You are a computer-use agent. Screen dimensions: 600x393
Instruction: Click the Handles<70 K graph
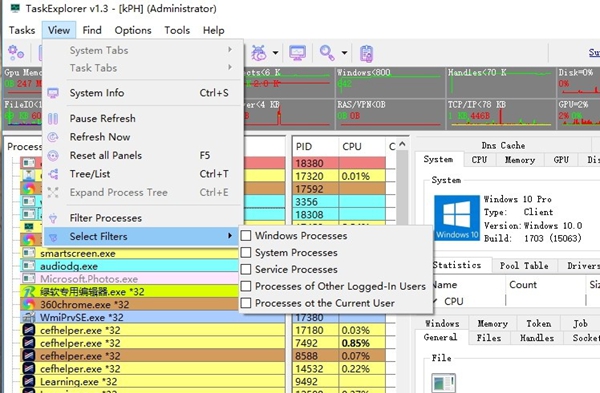pyautogui.click(x=501, y=82)
